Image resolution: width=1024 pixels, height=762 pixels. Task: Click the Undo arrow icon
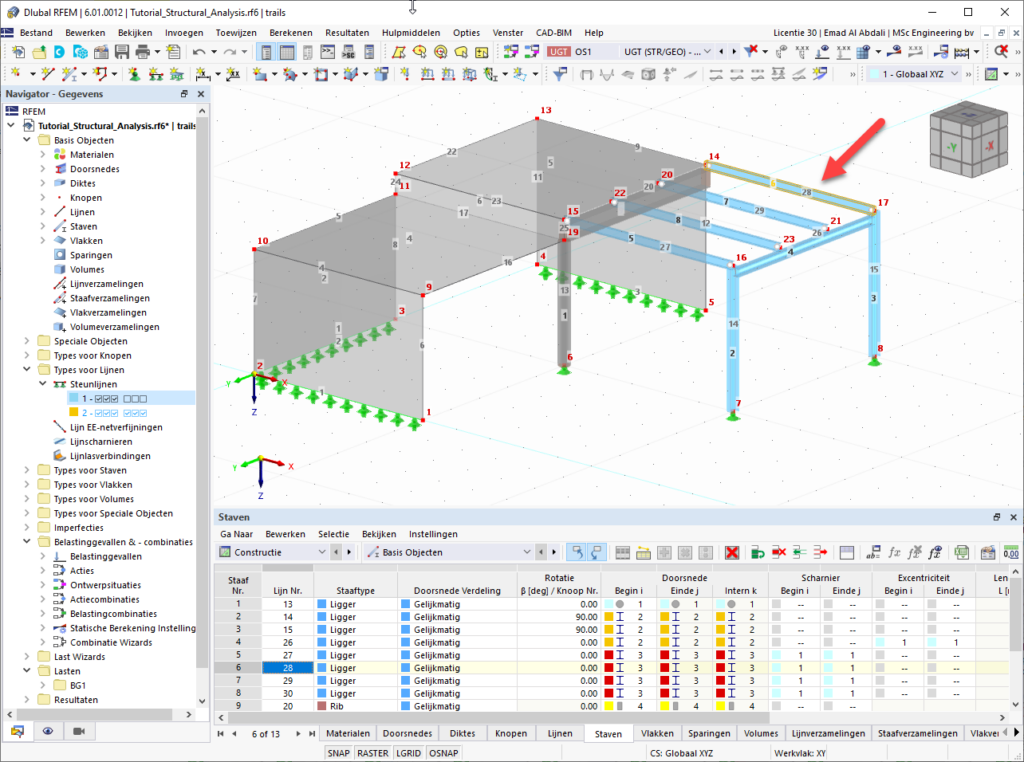(x=199, y=52)
